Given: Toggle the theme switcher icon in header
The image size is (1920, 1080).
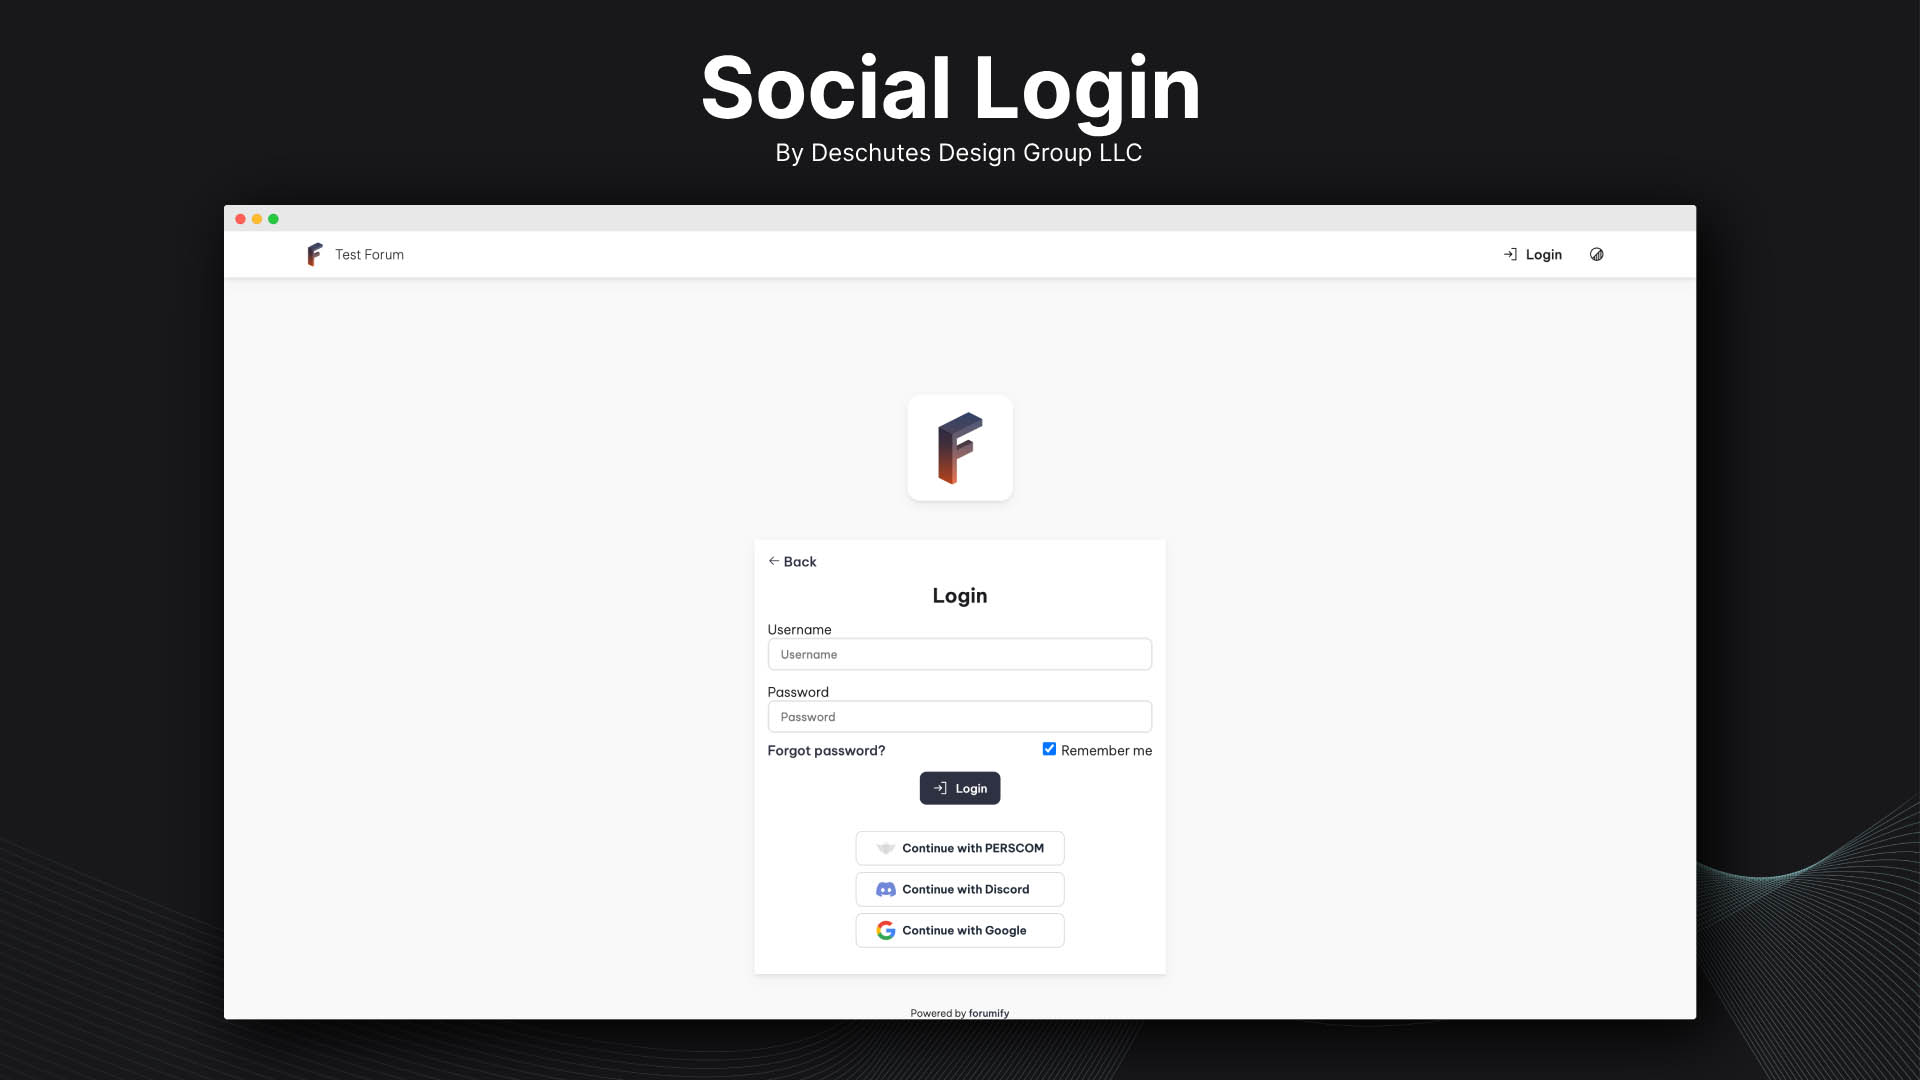Looking at the screenshot, I should (x=1597, y=254).
